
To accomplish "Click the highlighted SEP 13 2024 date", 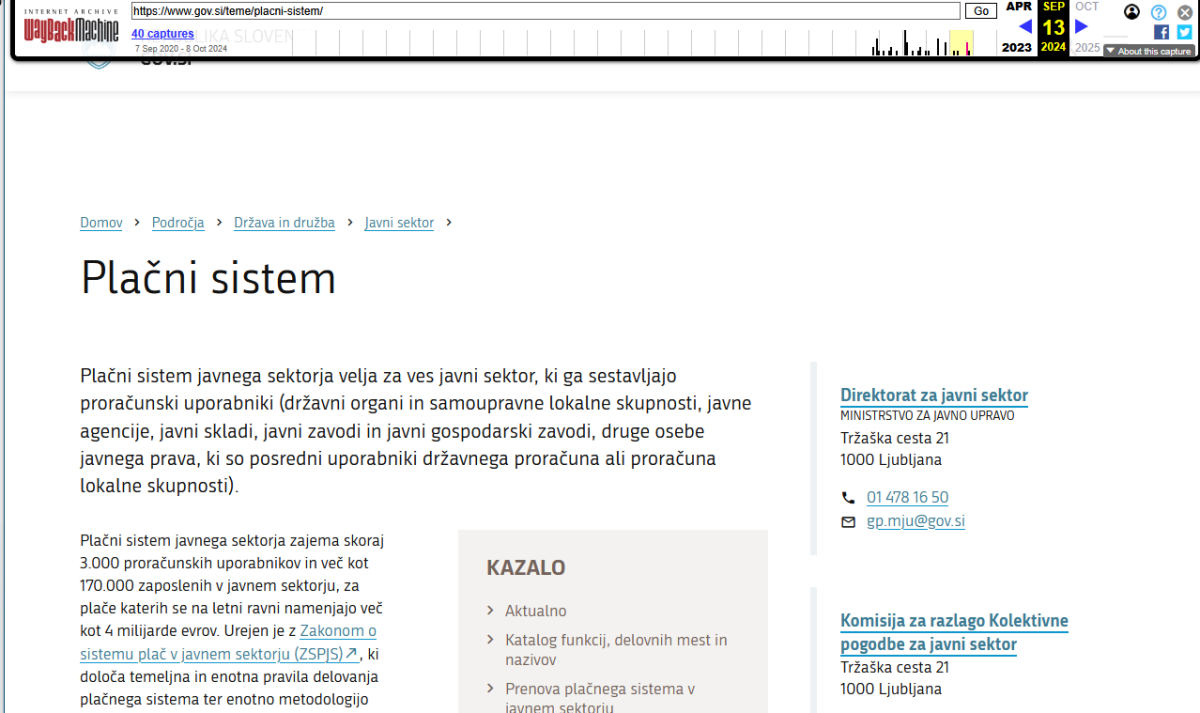I will (x=1053, y=27).
